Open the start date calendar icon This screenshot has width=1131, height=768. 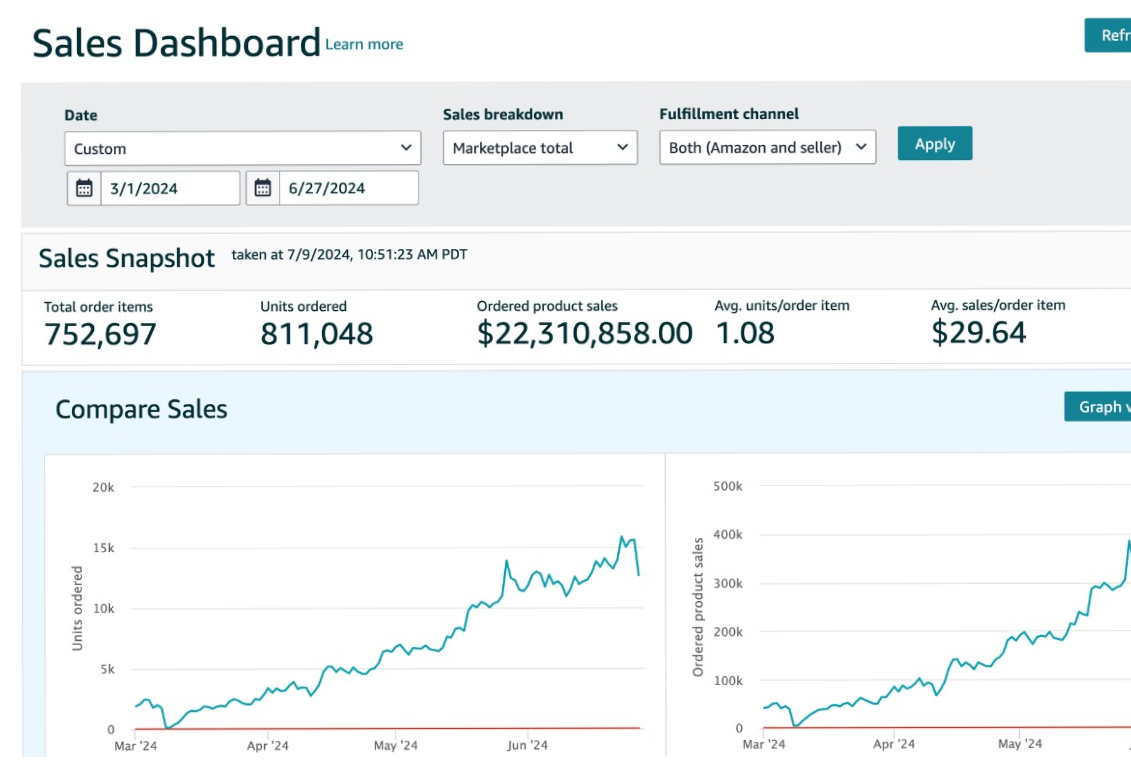(84, 188)
